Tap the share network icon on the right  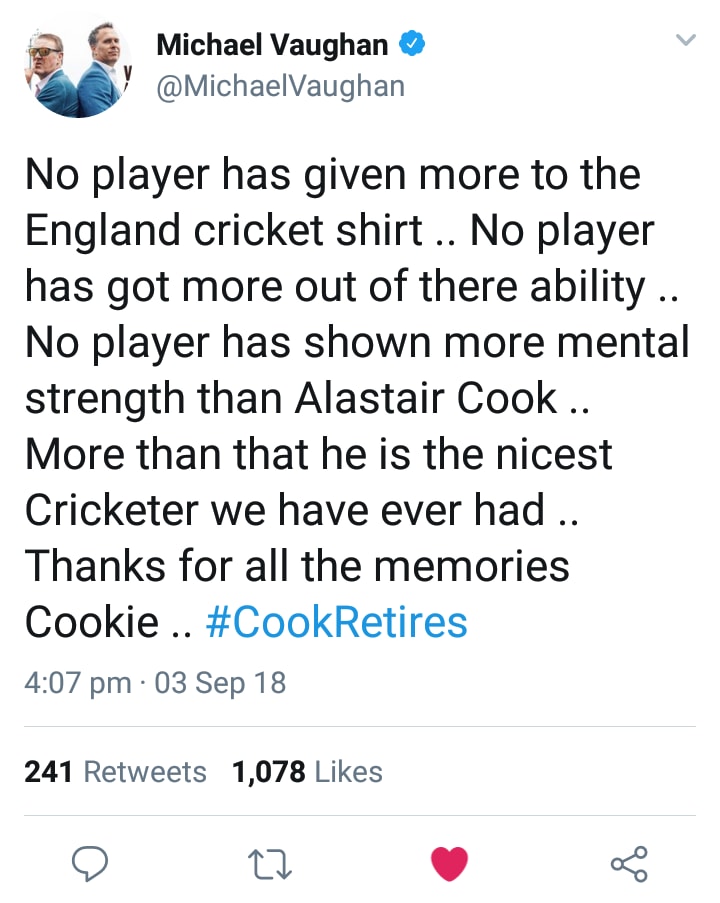(x=629, y=862)
